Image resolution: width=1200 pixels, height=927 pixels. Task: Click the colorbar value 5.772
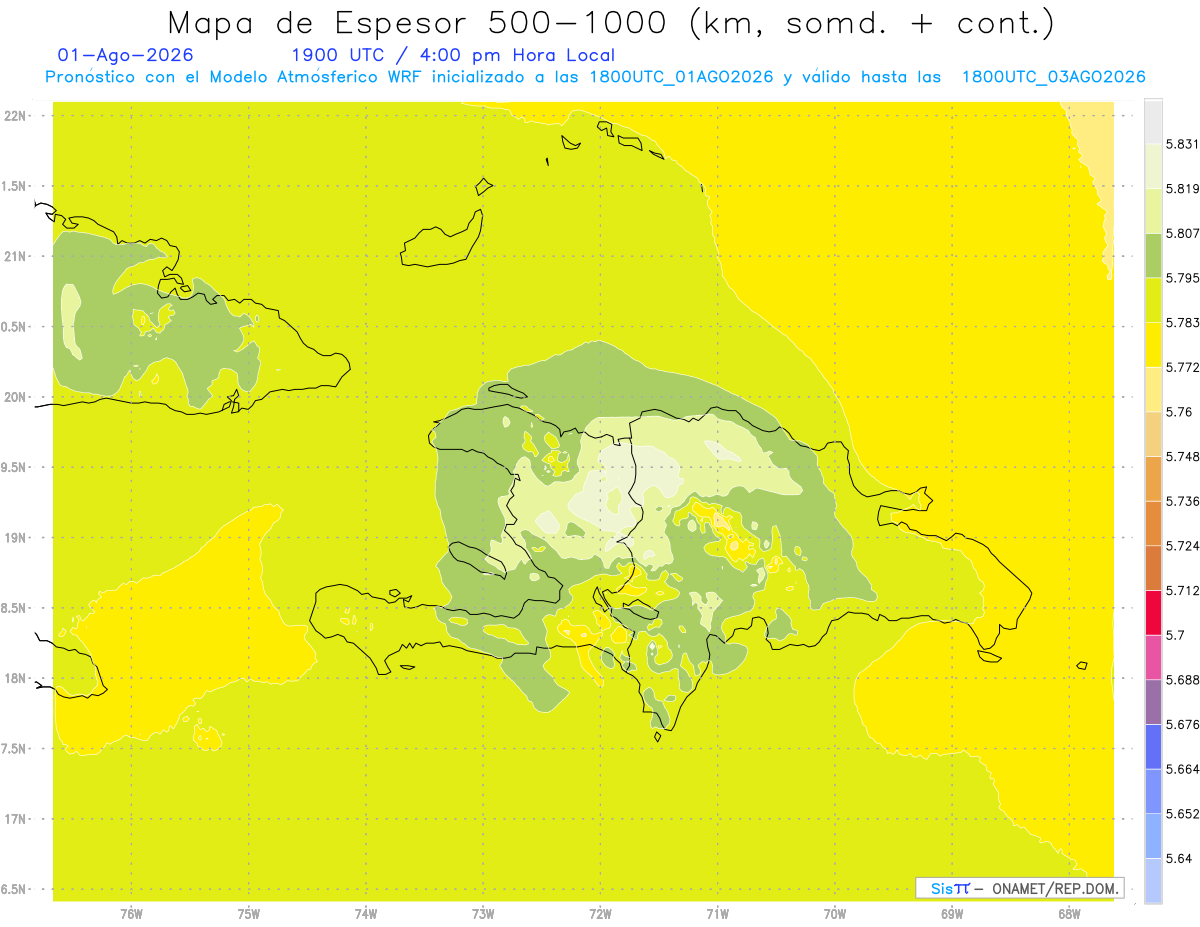(1183, 367)
